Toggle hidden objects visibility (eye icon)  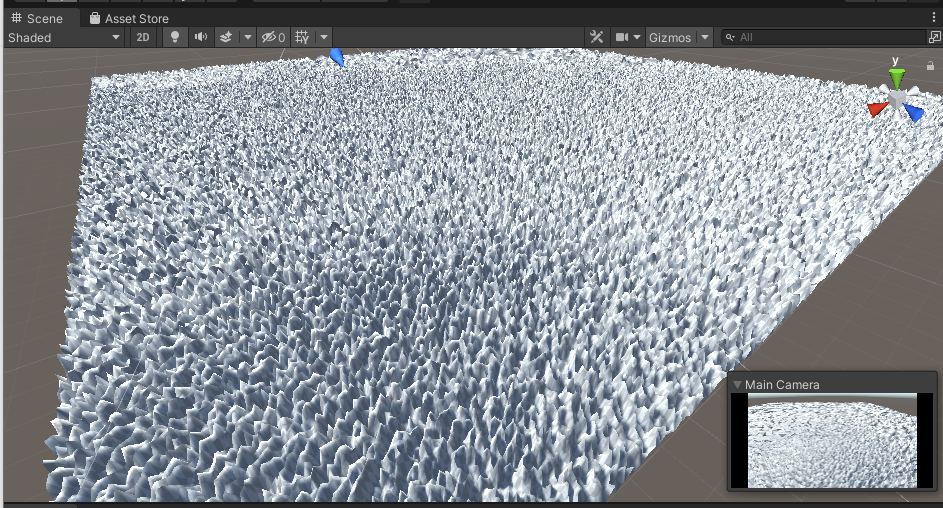coord(273,37)
